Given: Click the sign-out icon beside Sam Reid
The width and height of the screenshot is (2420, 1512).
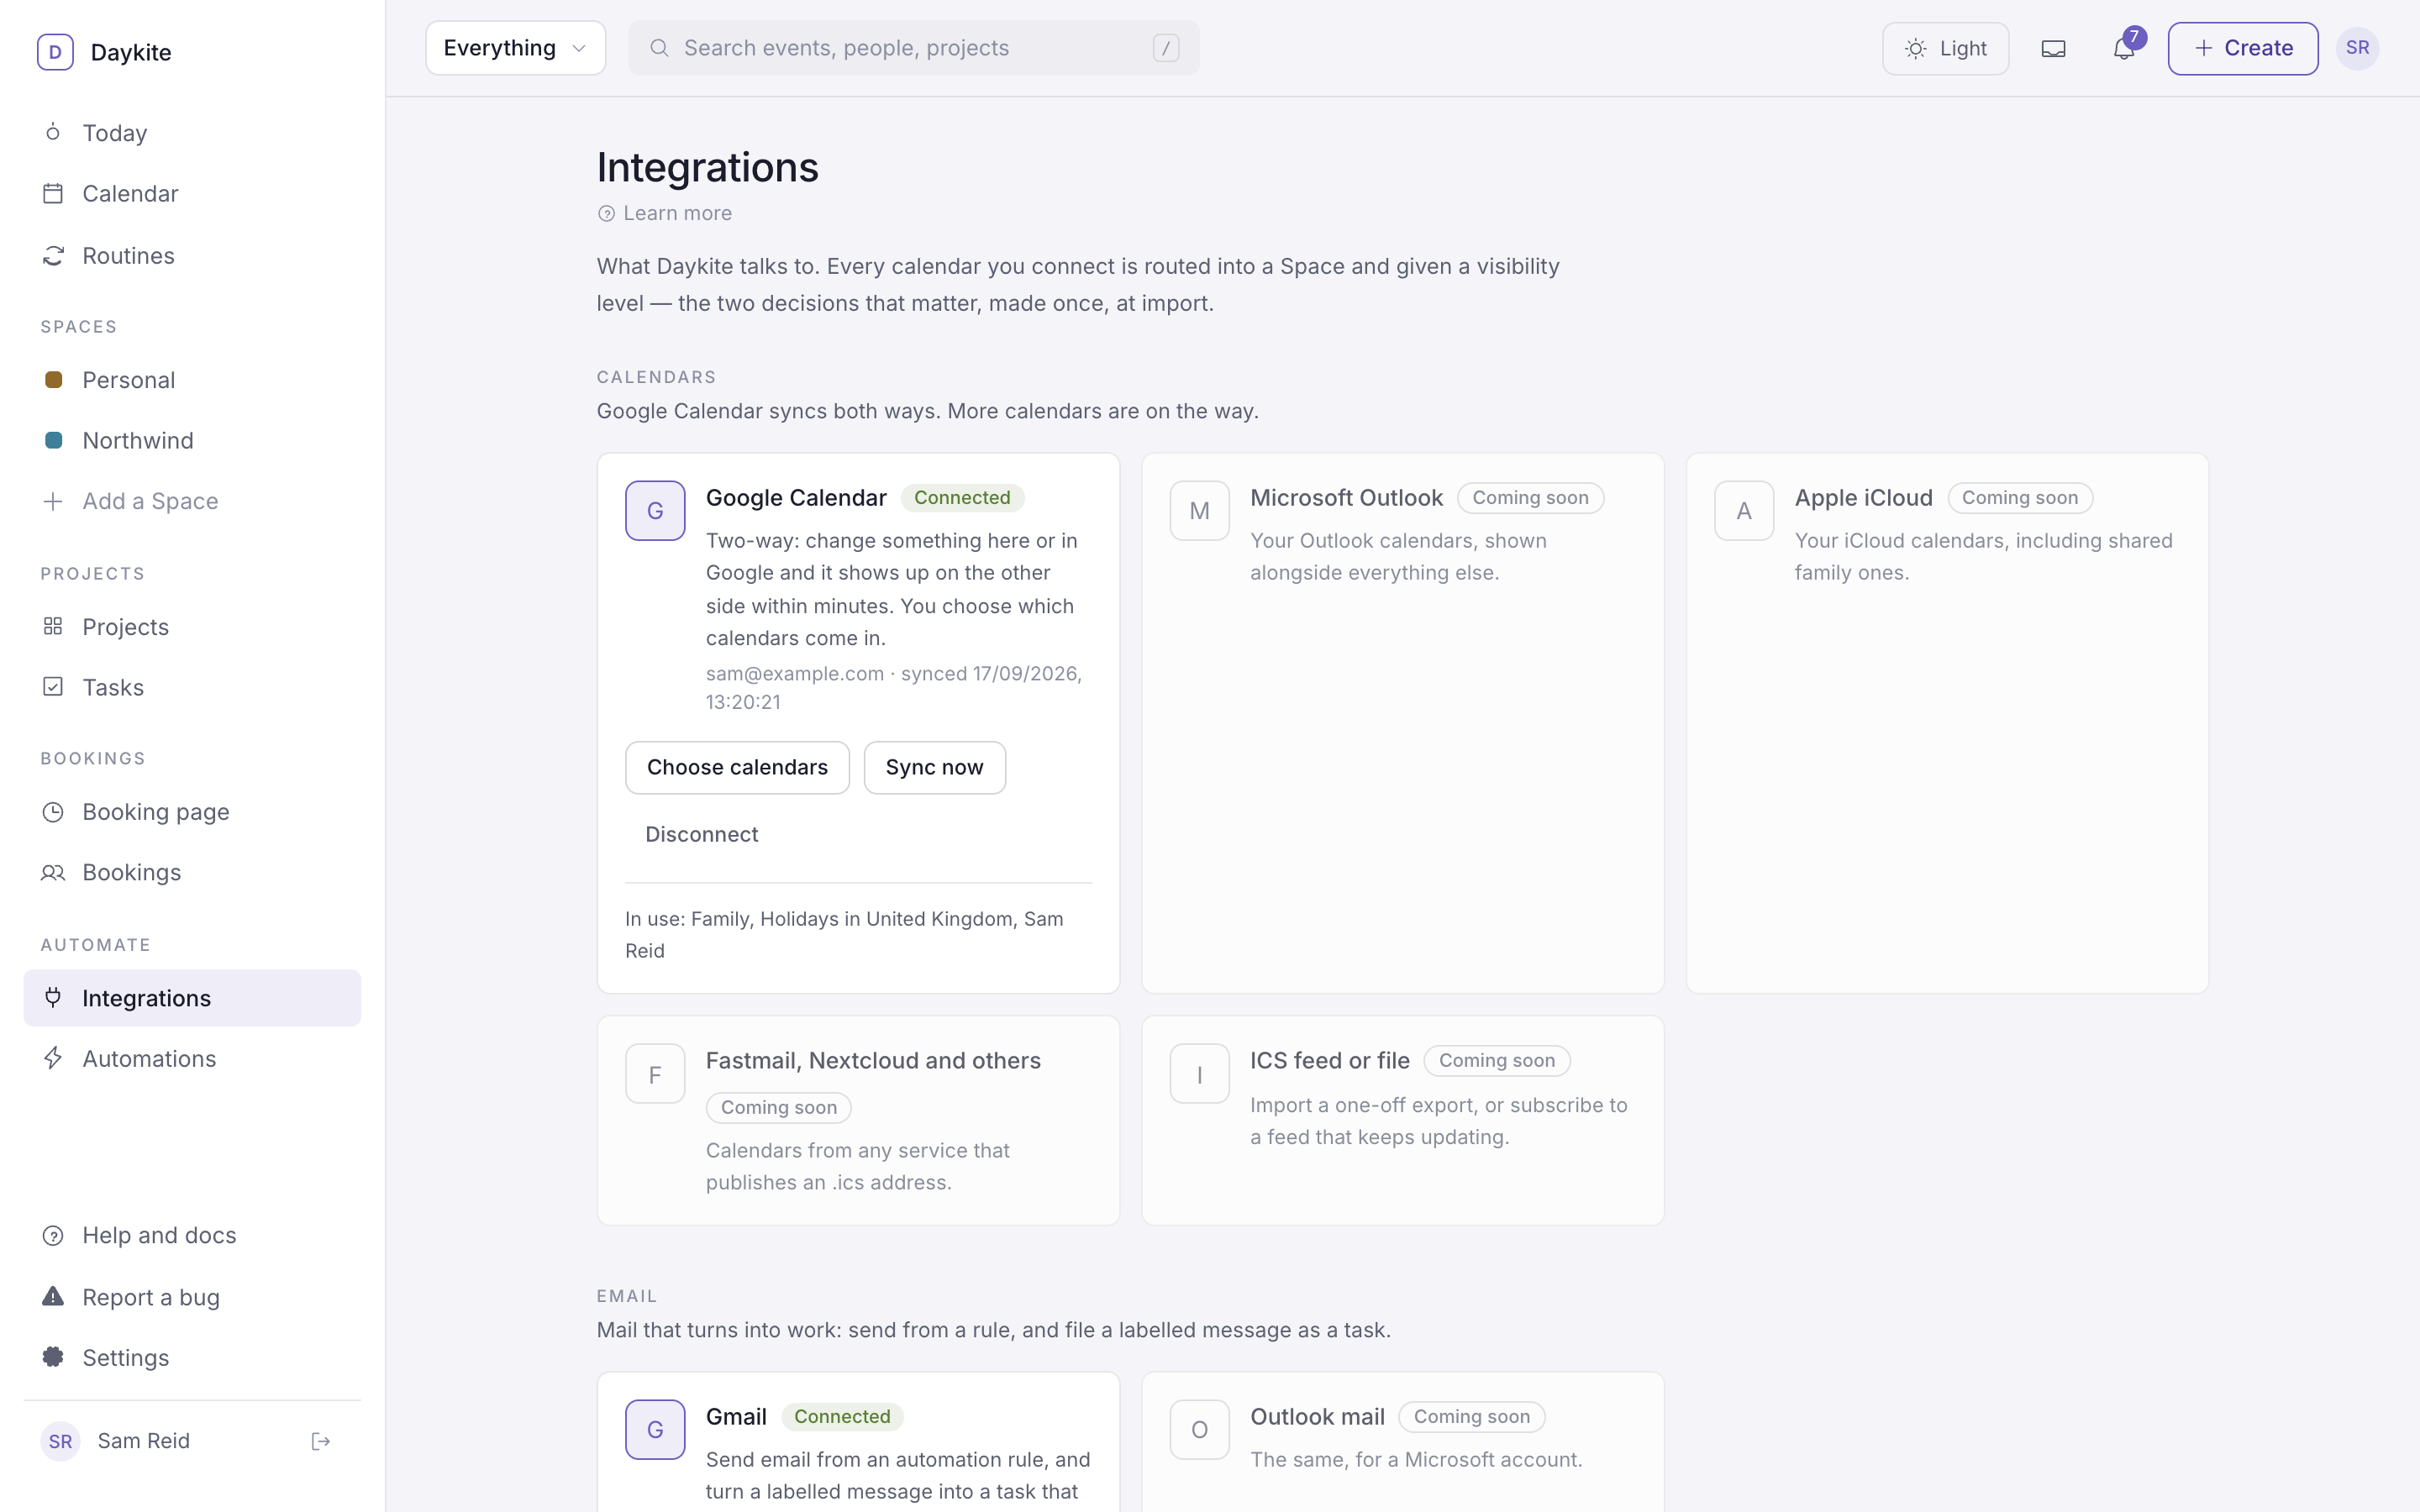Looking at the screenshot, I should 321,1441.
